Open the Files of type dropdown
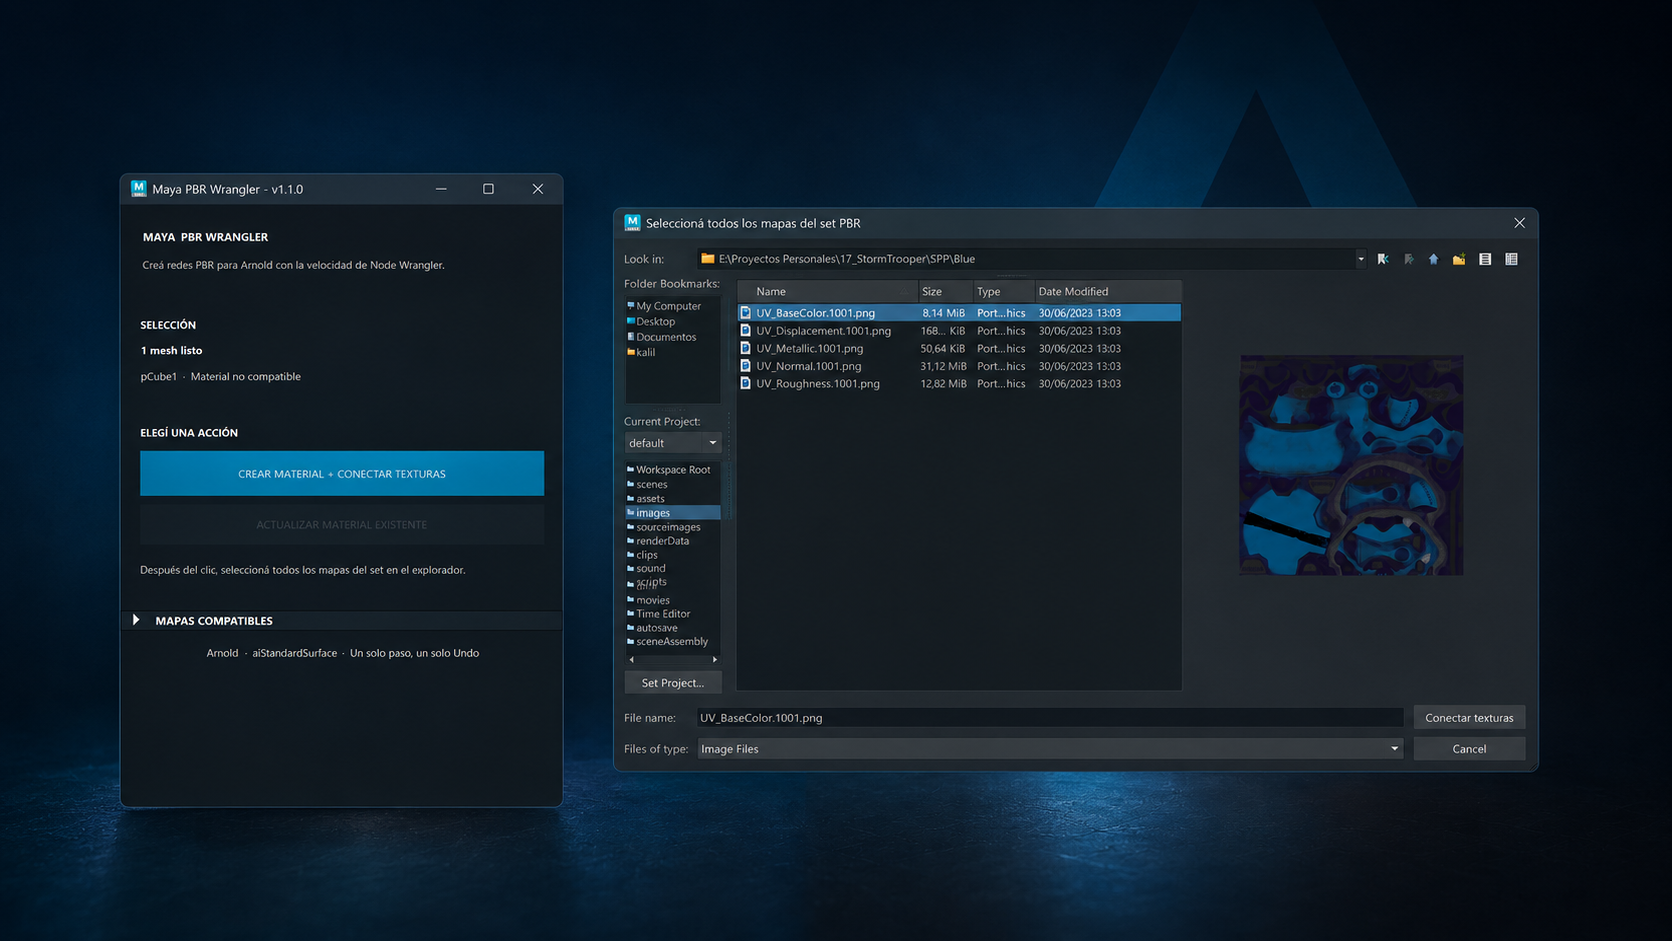Viewport: 1672px width, 941px height. [1050, 749]
